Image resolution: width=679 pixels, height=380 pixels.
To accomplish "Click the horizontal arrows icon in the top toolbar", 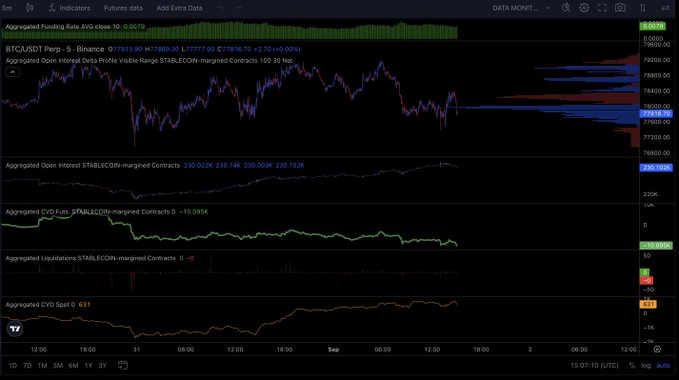I will (x=666, y=8).
